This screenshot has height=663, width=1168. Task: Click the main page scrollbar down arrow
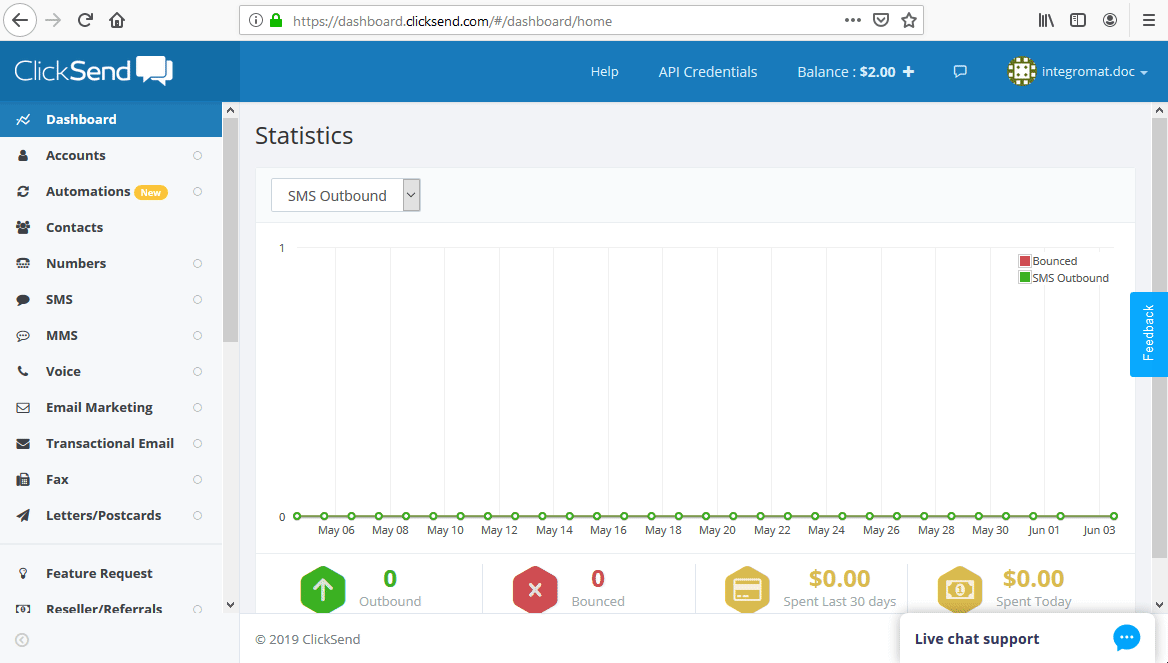pyautogui.click(x=1159, y=605)
